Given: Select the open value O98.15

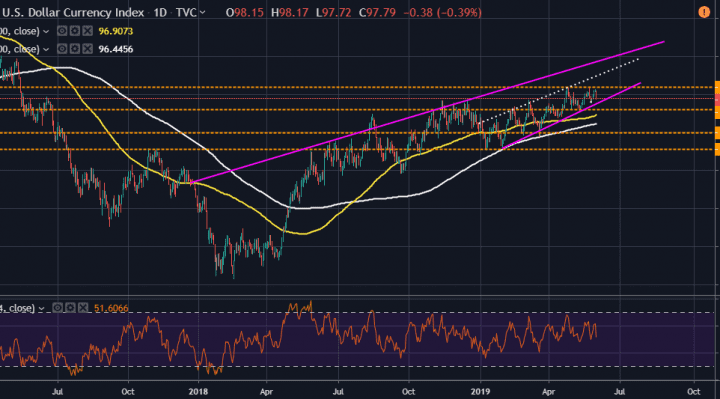Looking at the screenshot, I should pos(245,12).
